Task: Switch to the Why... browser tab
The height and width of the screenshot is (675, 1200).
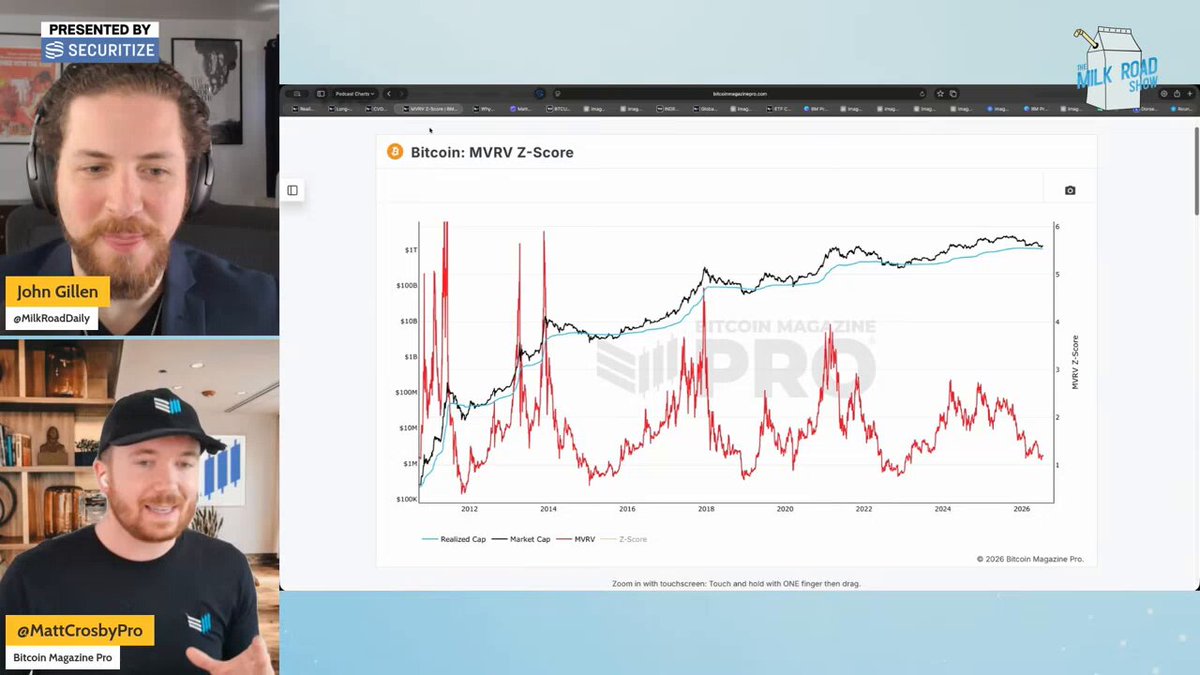Action: [x=485, y=108]
